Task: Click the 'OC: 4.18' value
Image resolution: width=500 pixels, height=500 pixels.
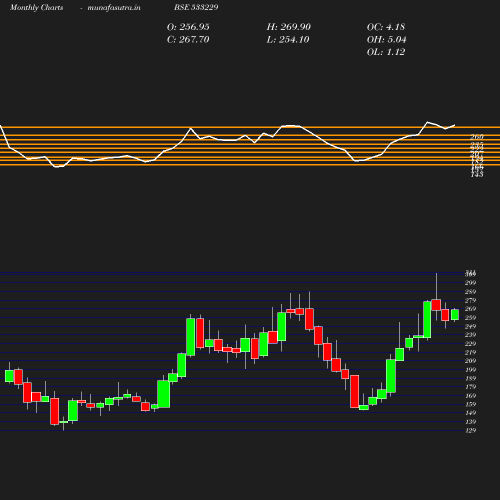Action: coord(386,27)
